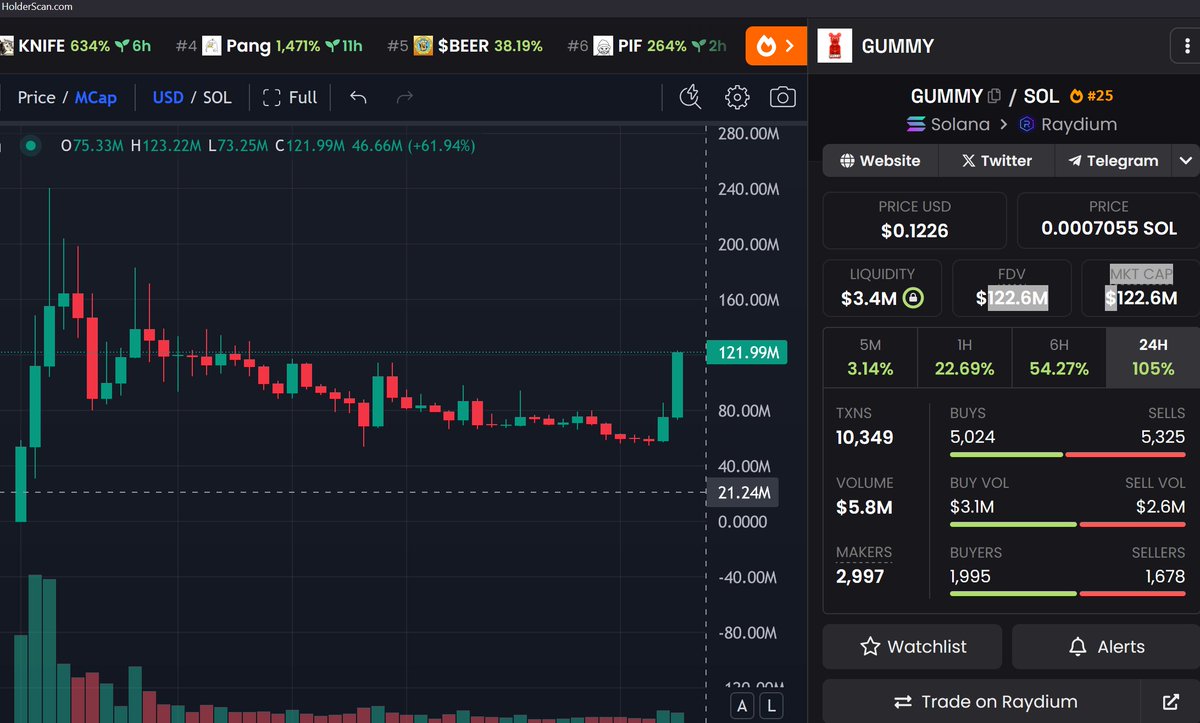Open Raydium trade in external window icon

tap(1171, 701)
